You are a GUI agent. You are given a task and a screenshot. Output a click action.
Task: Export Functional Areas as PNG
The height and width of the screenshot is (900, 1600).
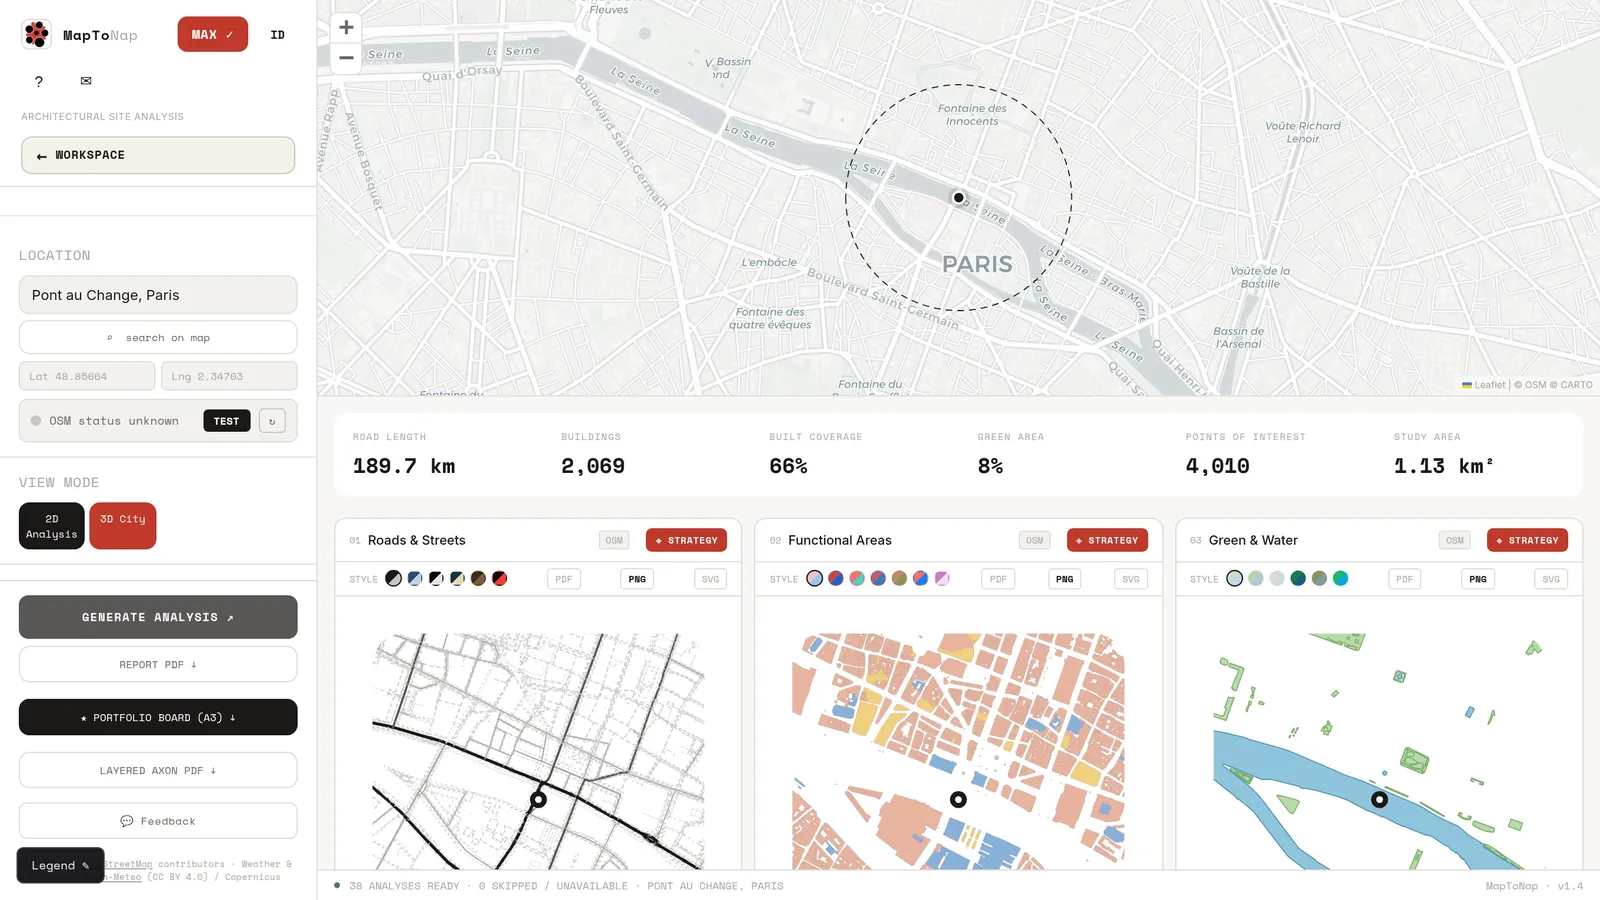click(1065, 579)
